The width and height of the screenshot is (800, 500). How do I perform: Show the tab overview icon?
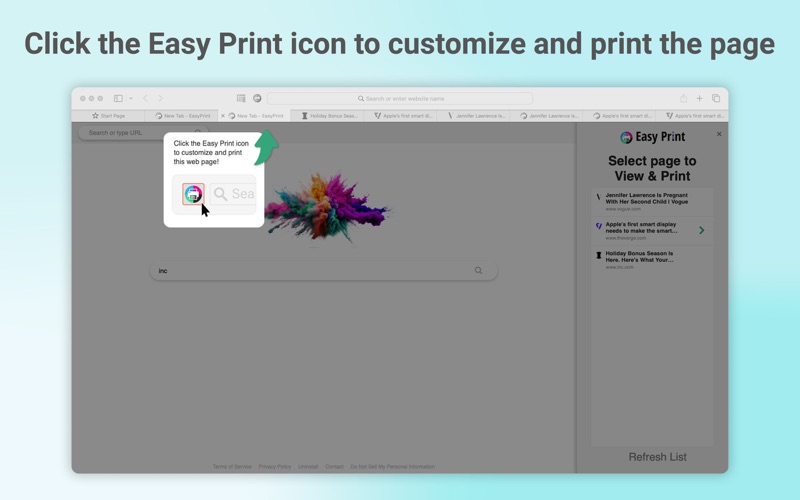coord(716,98)
